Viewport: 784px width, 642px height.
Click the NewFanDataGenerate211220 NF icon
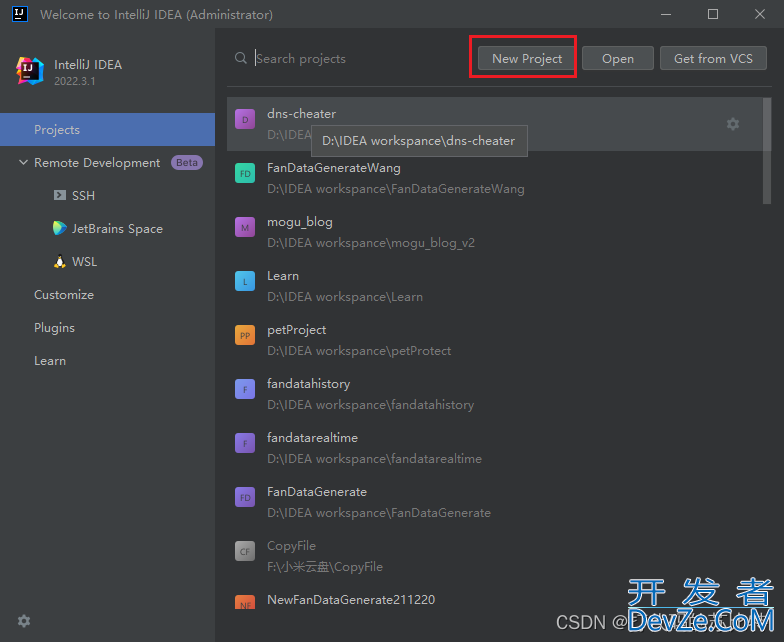coord(244,602)
